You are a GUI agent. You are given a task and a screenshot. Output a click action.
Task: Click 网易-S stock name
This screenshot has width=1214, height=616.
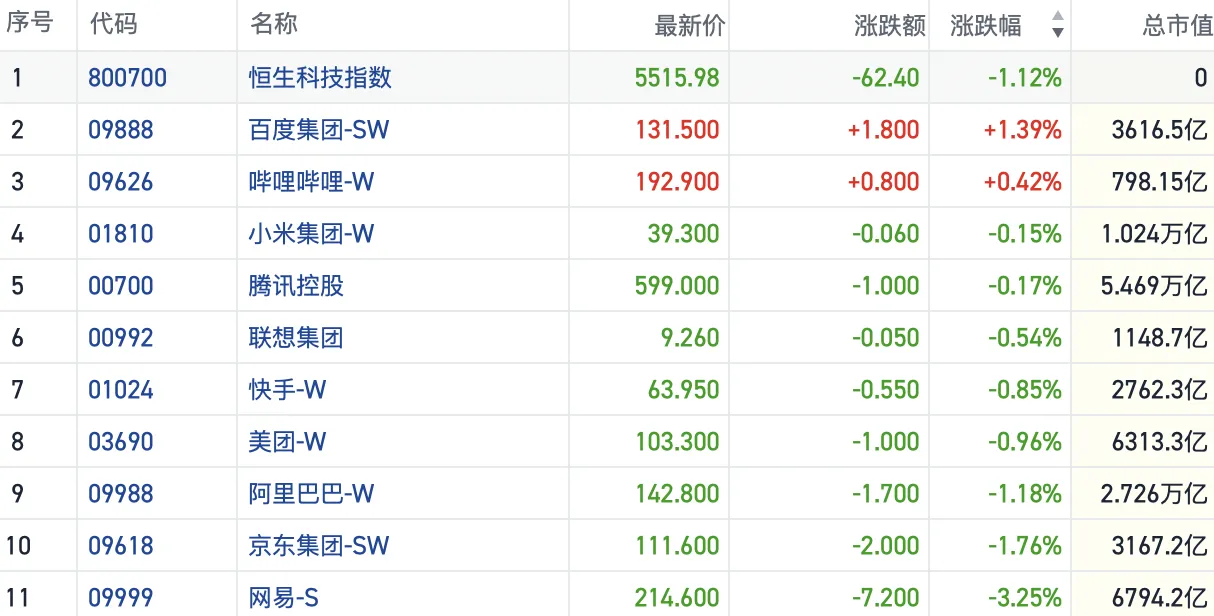click(x=284, y=598)
